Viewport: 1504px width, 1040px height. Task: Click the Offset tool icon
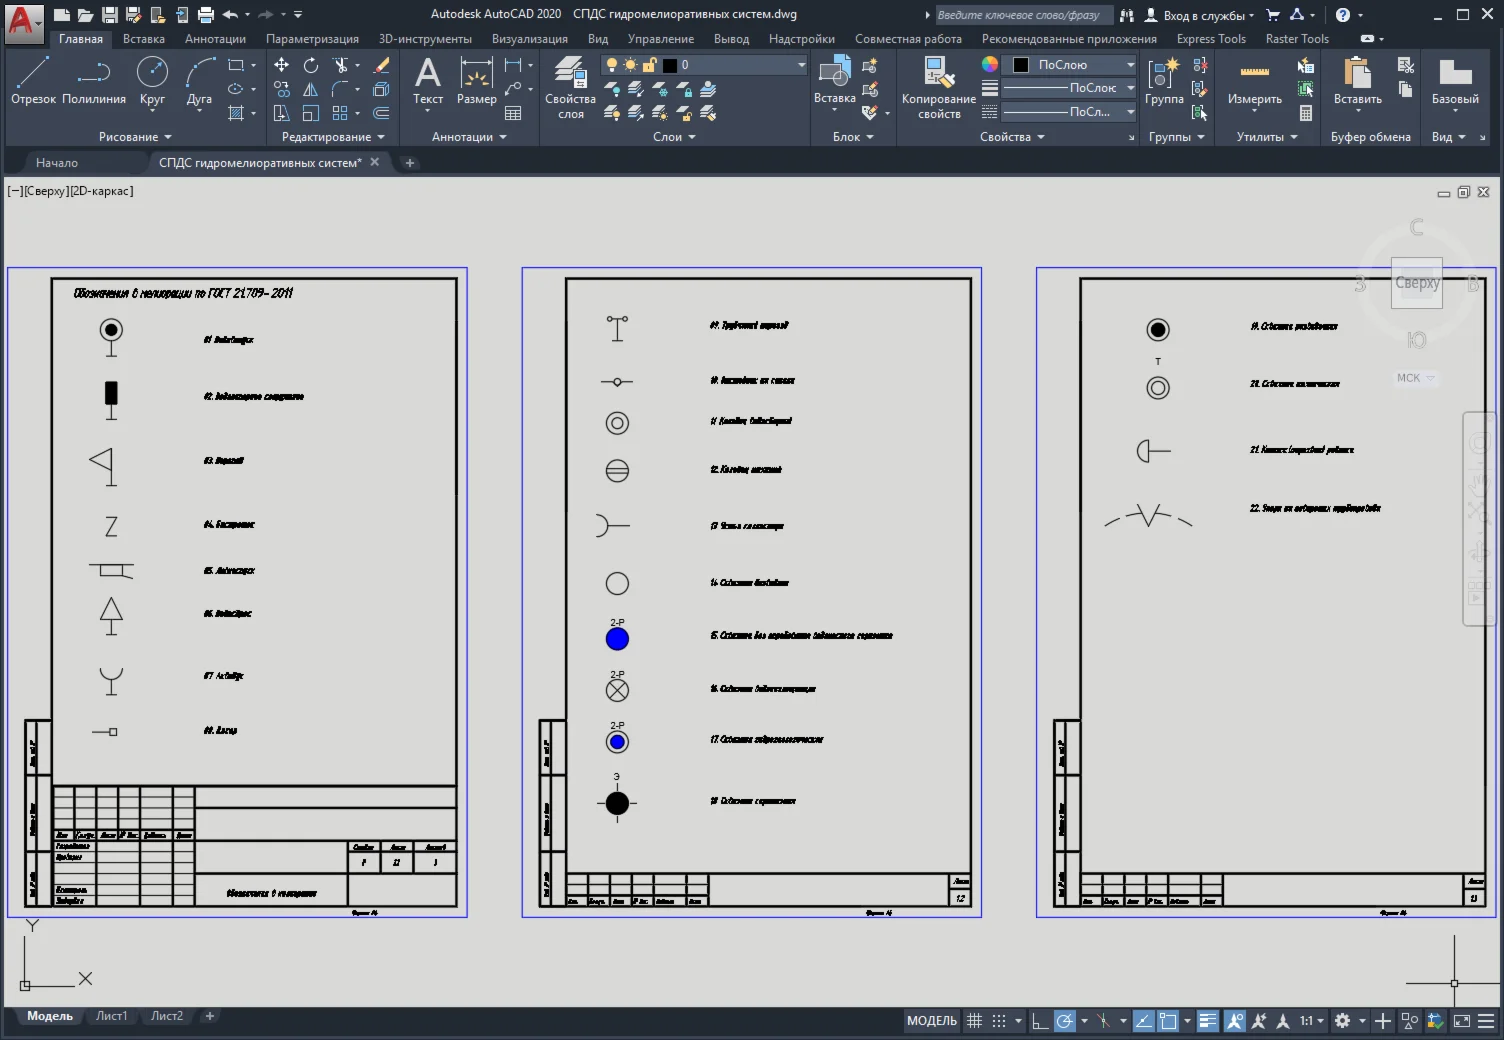click(x=381, y=113)
